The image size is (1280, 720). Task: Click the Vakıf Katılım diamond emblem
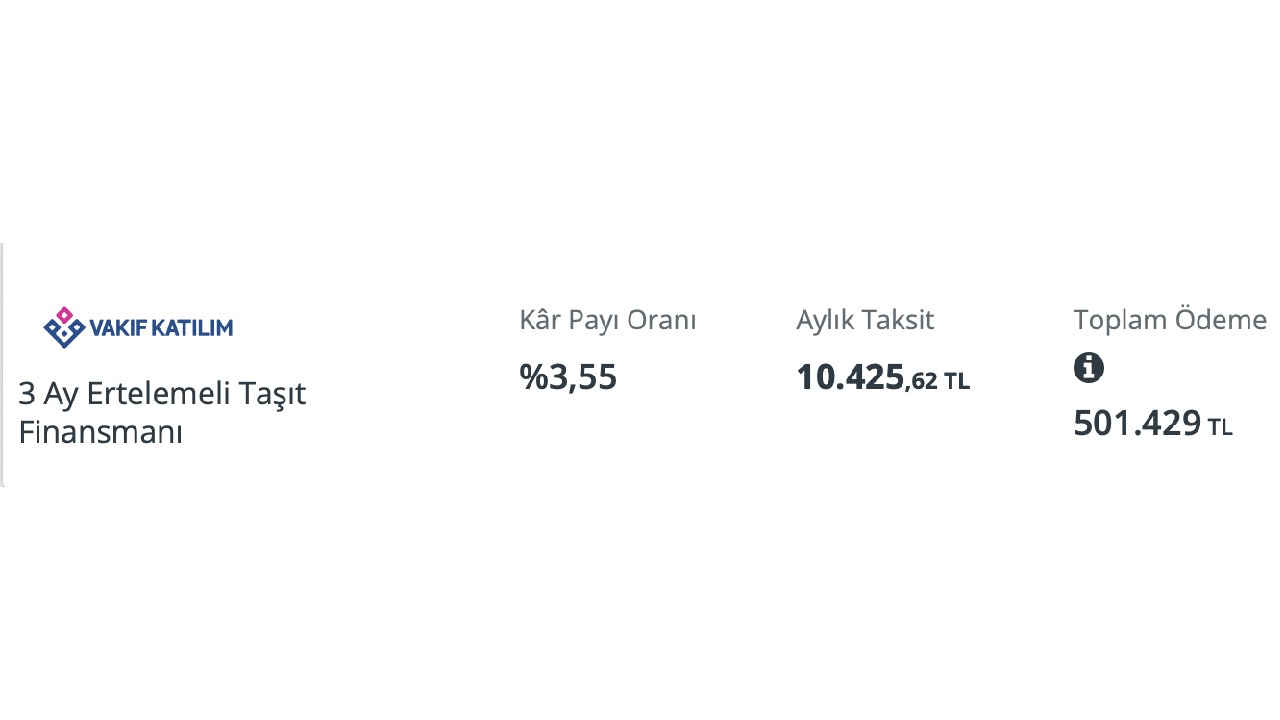64,327
